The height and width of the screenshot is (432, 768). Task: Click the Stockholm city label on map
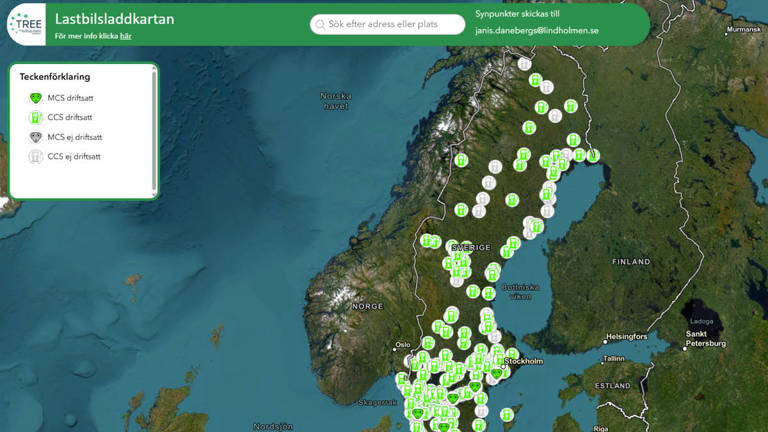[525, 361]
